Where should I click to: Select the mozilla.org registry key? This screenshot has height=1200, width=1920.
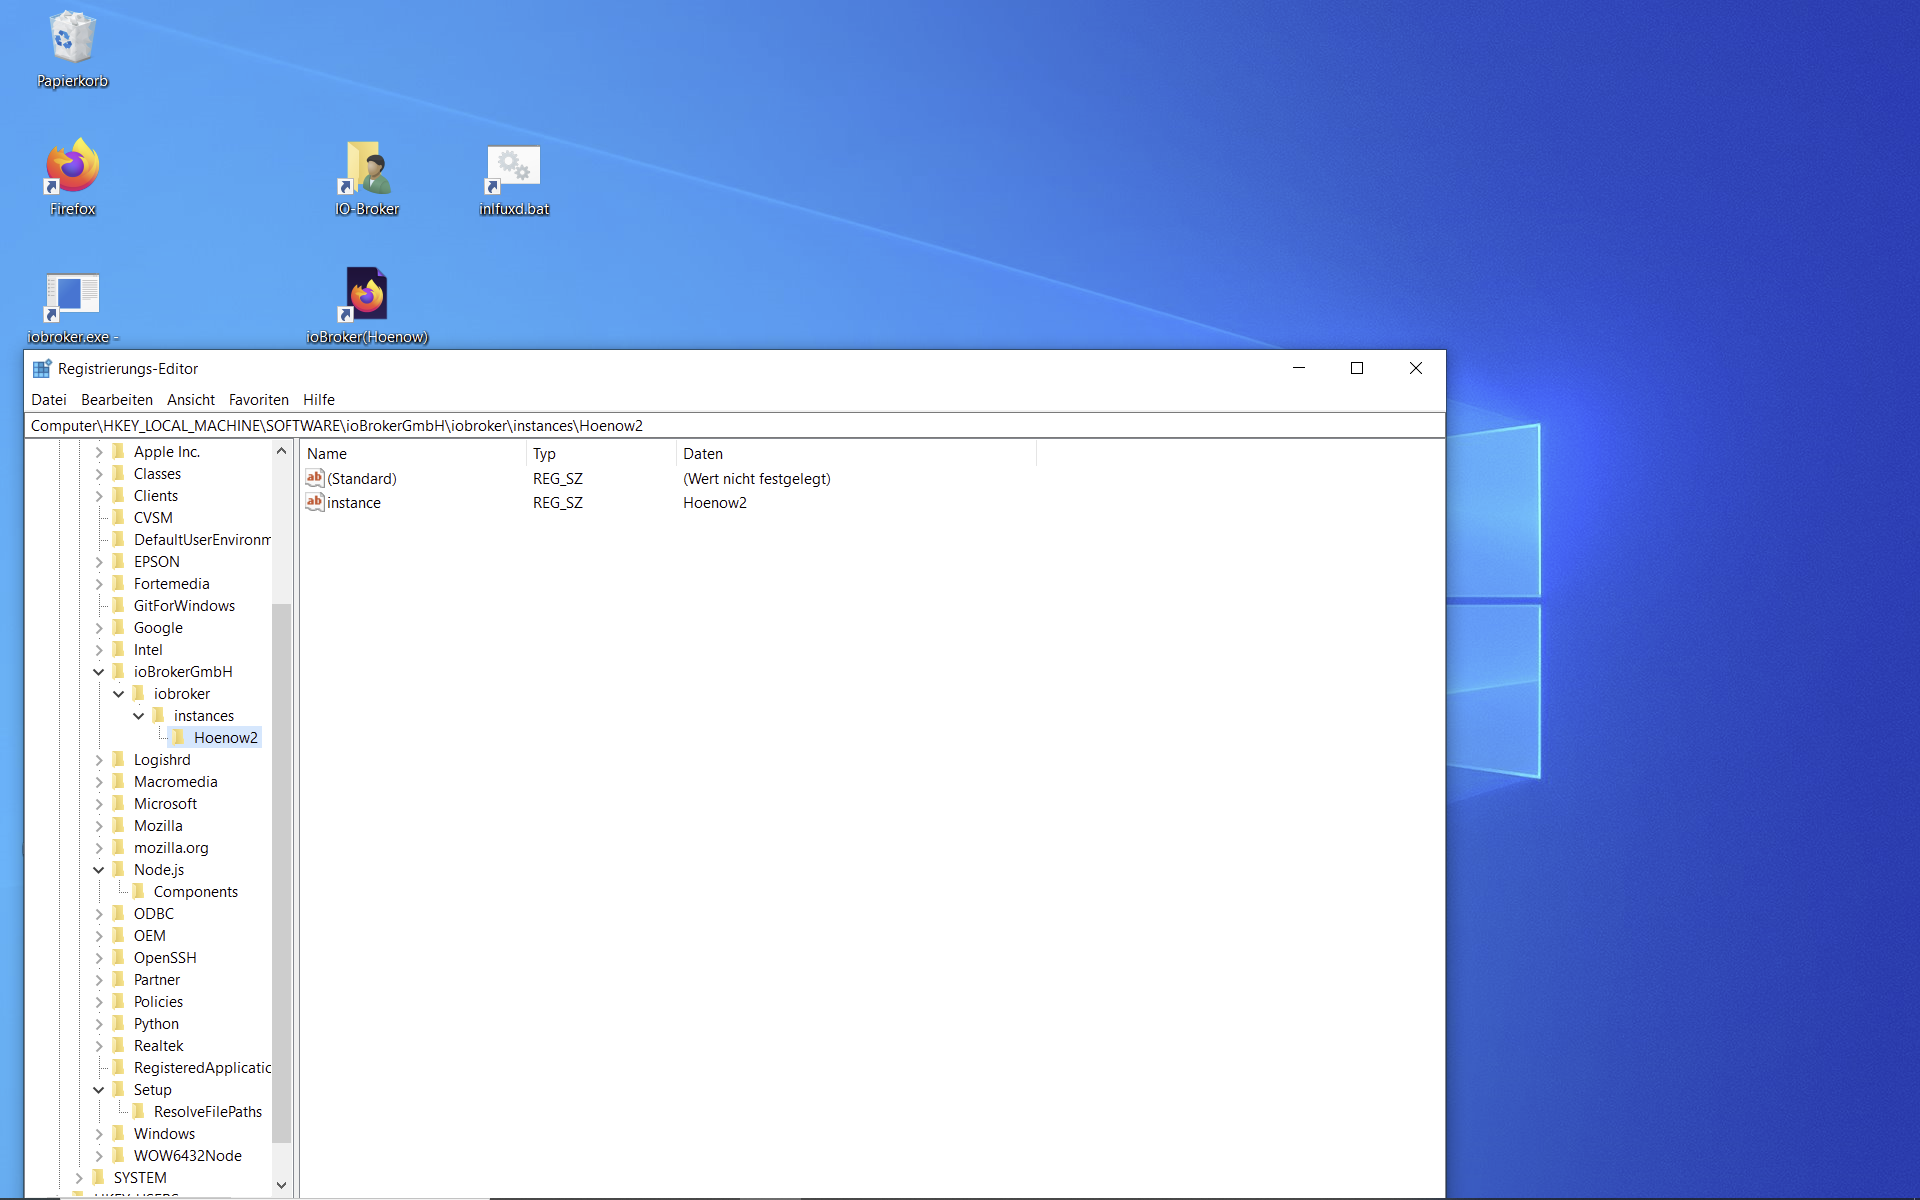point(171,847)
